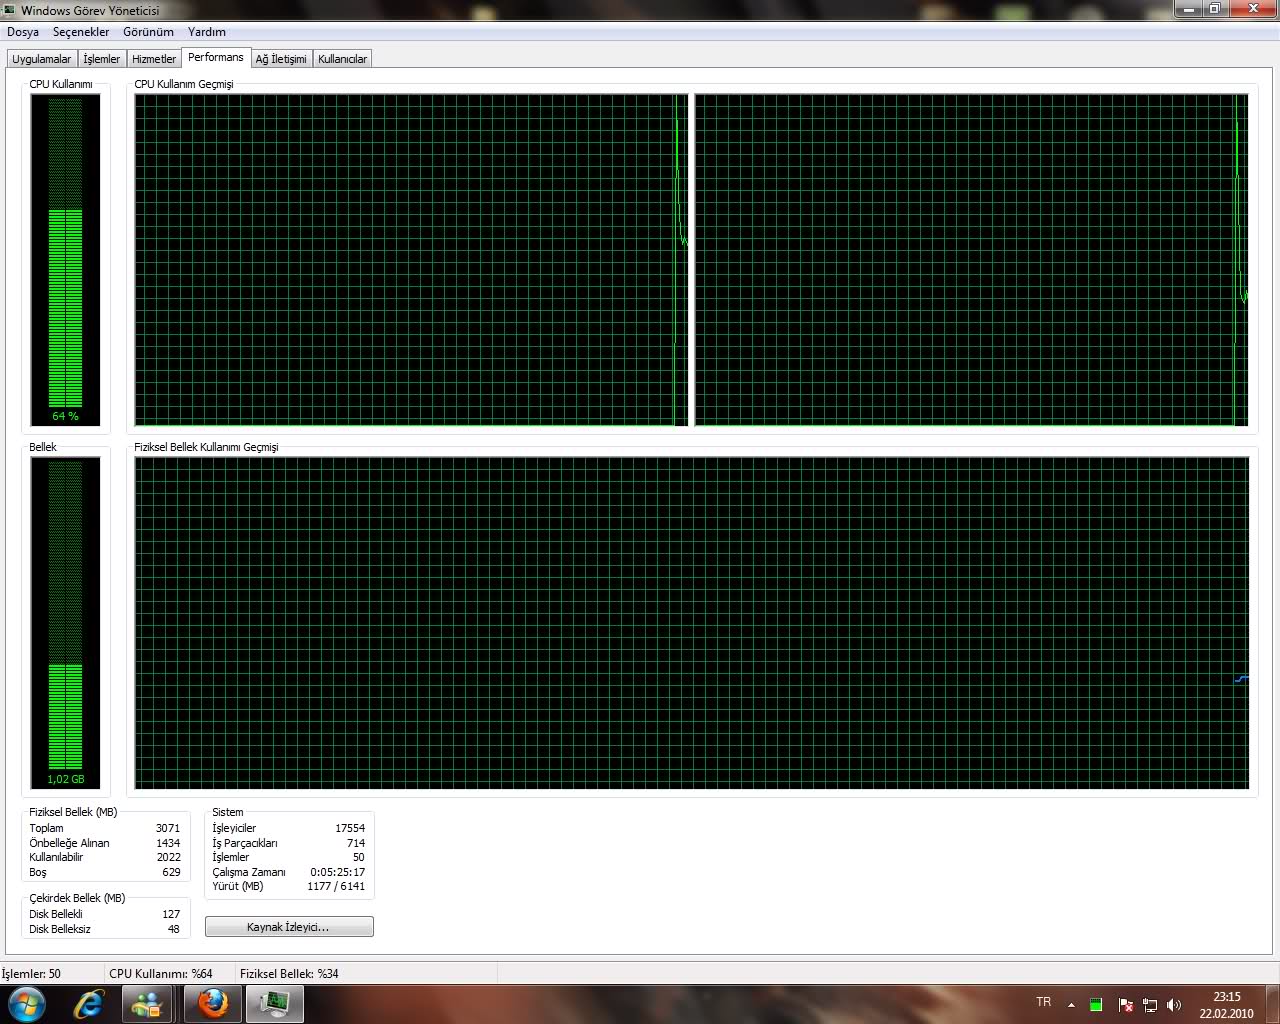Click the CPU Kullanımı 64 % gauge
The width and height of the screenshot is (1280, 1024).
point(66,260)
